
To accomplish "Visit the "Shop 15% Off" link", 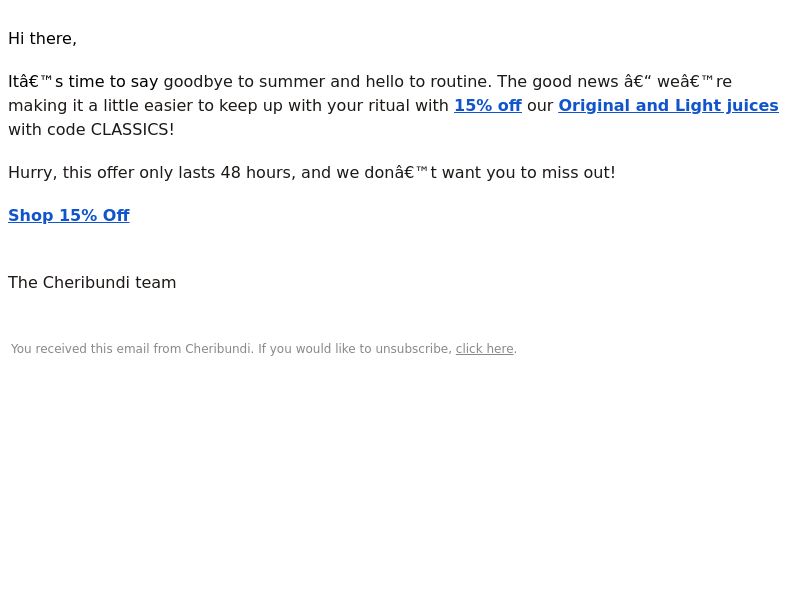I will coord(69,215).
